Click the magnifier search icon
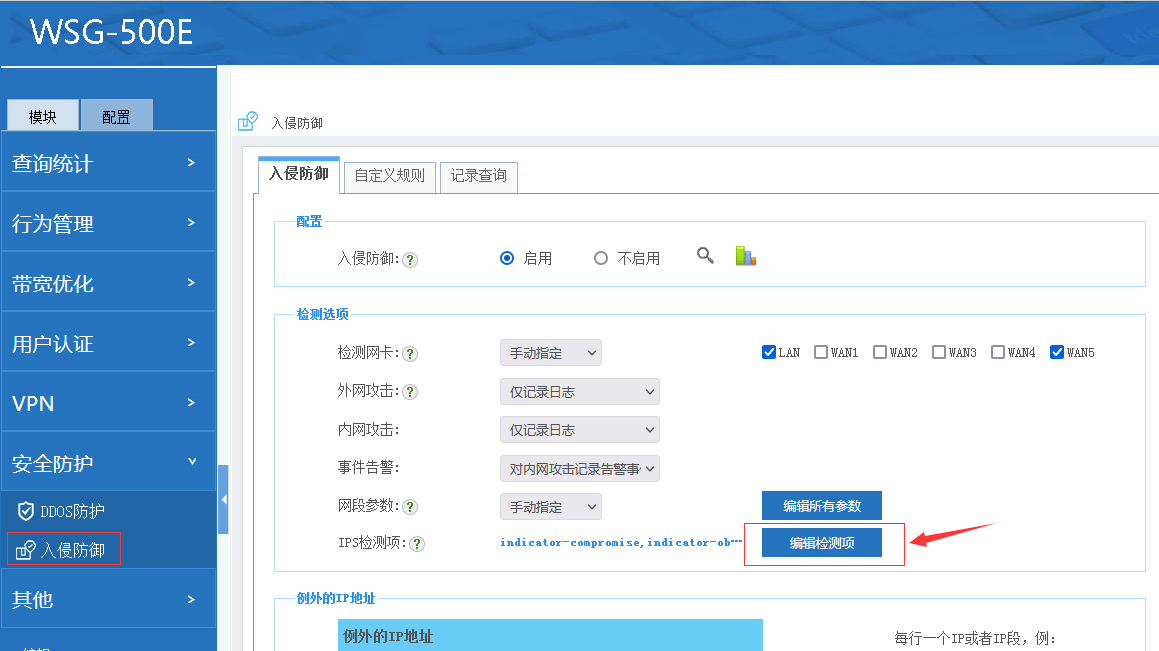 point(705,256)
